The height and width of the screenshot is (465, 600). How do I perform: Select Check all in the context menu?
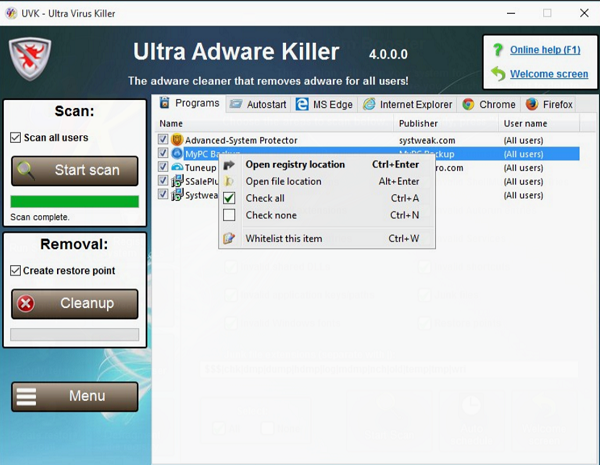click(327, 198)
